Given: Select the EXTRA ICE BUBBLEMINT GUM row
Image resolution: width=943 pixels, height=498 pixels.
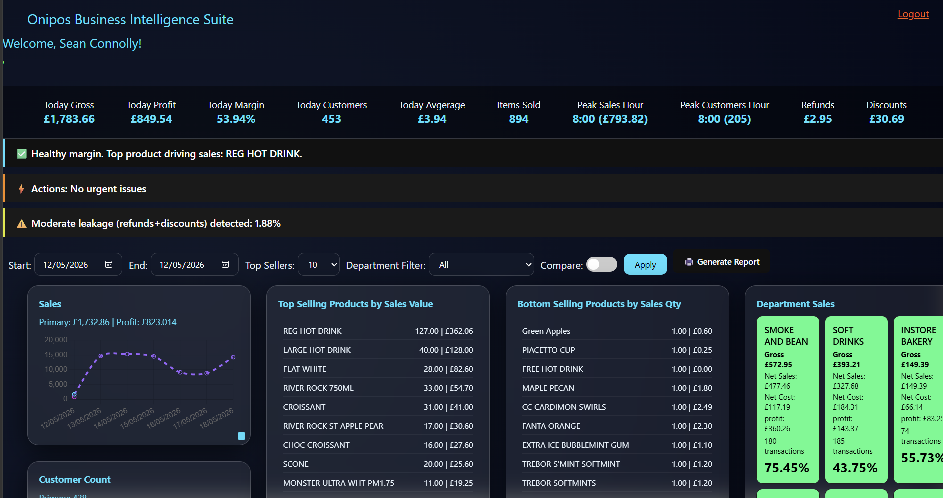Looking at the screenshot, I should (617, 445).
